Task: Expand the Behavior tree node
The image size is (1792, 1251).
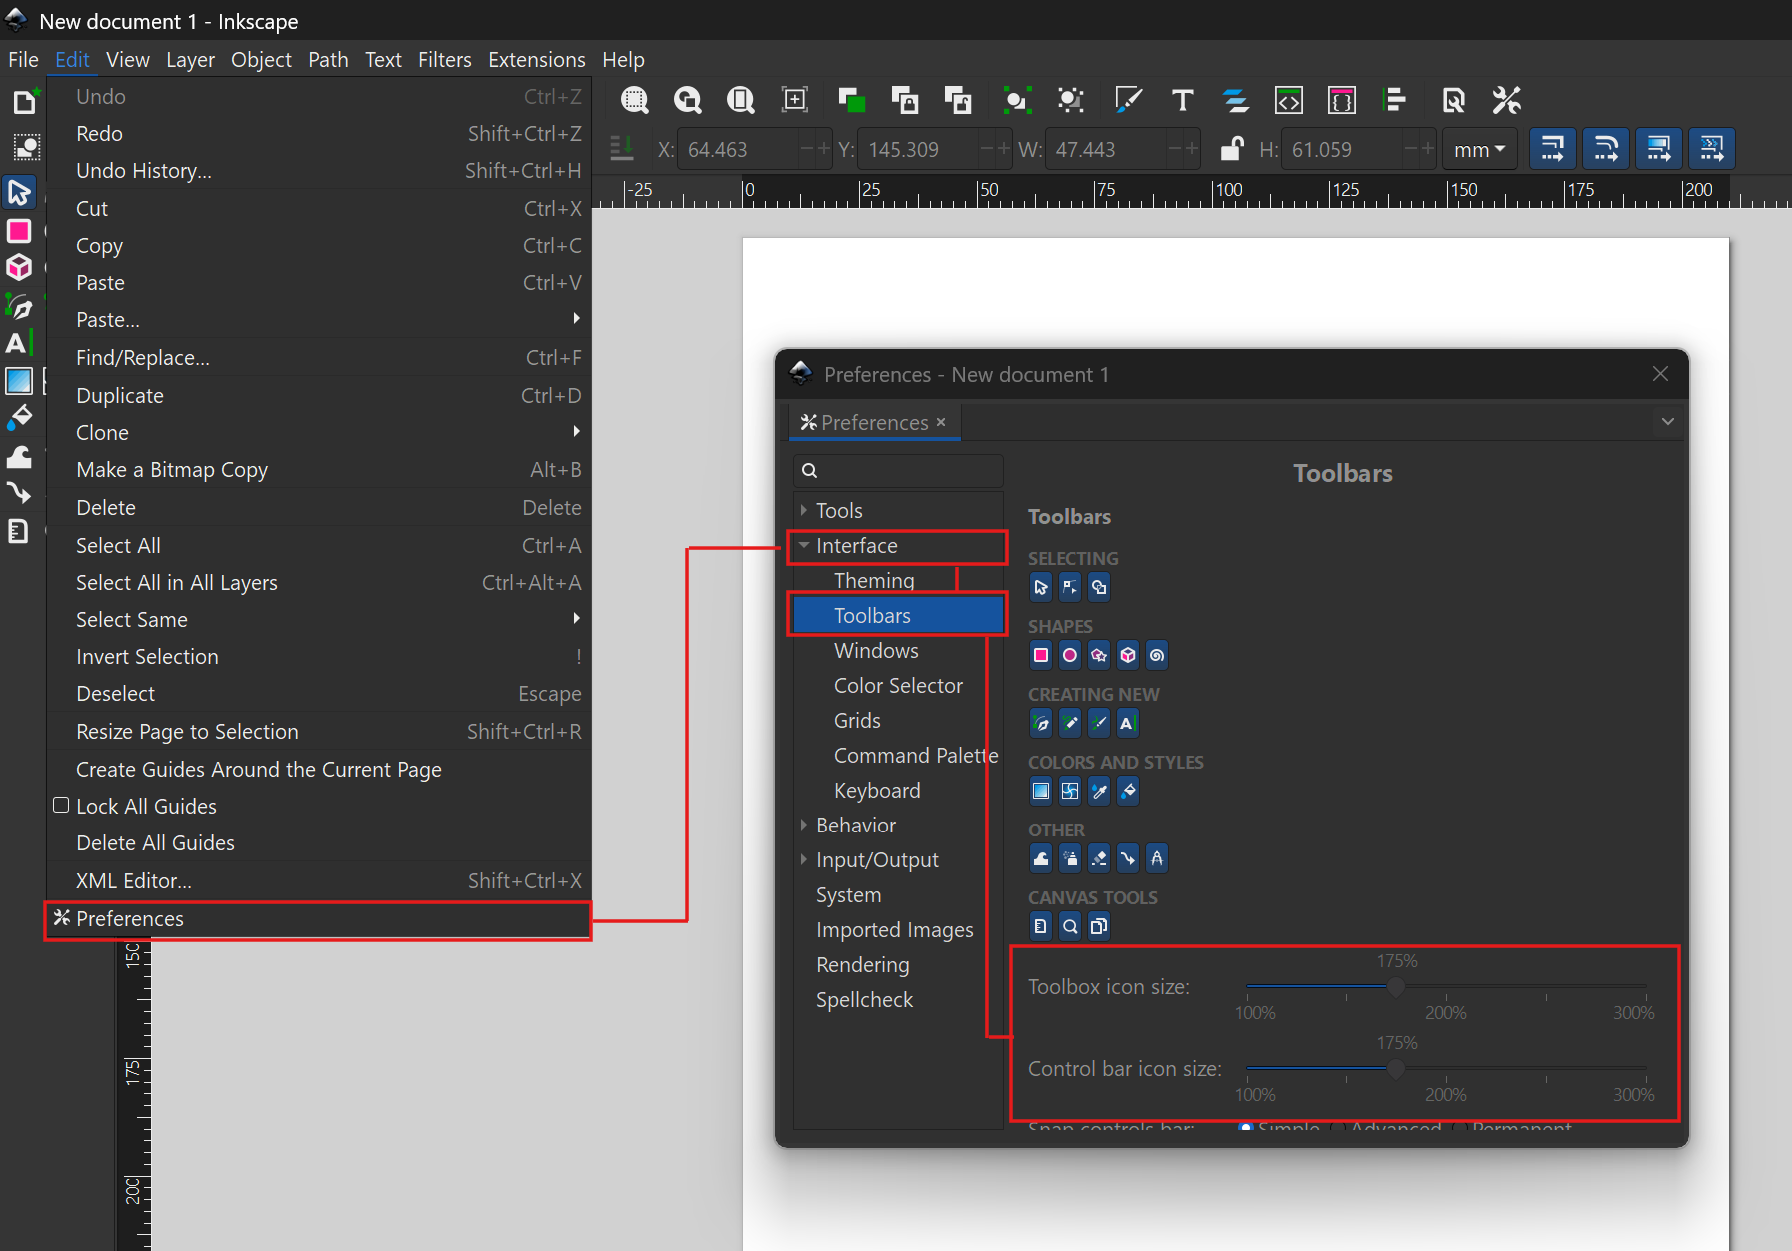Action: pos(804,825)
